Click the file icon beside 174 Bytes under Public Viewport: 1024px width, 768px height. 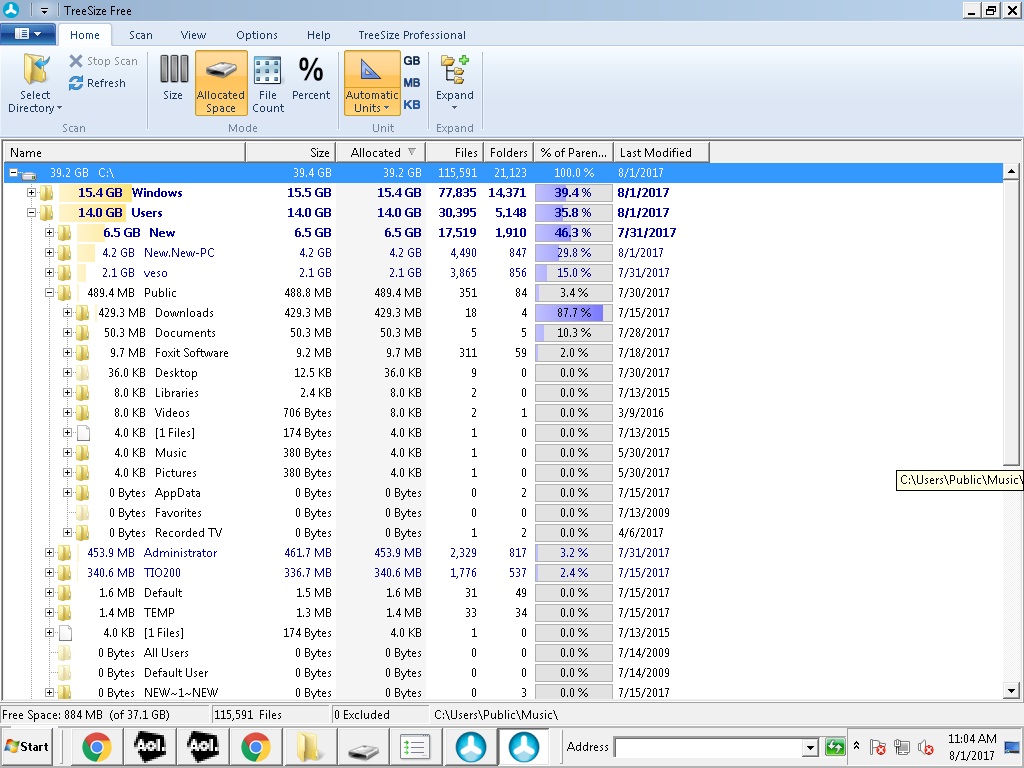point(83,432)
